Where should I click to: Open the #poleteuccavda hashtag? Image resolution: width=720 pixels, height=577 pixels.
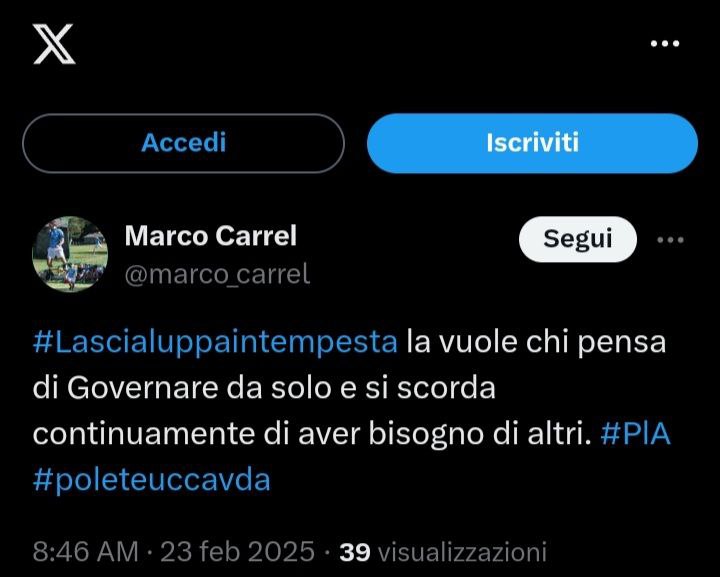[x=152, y=480]
